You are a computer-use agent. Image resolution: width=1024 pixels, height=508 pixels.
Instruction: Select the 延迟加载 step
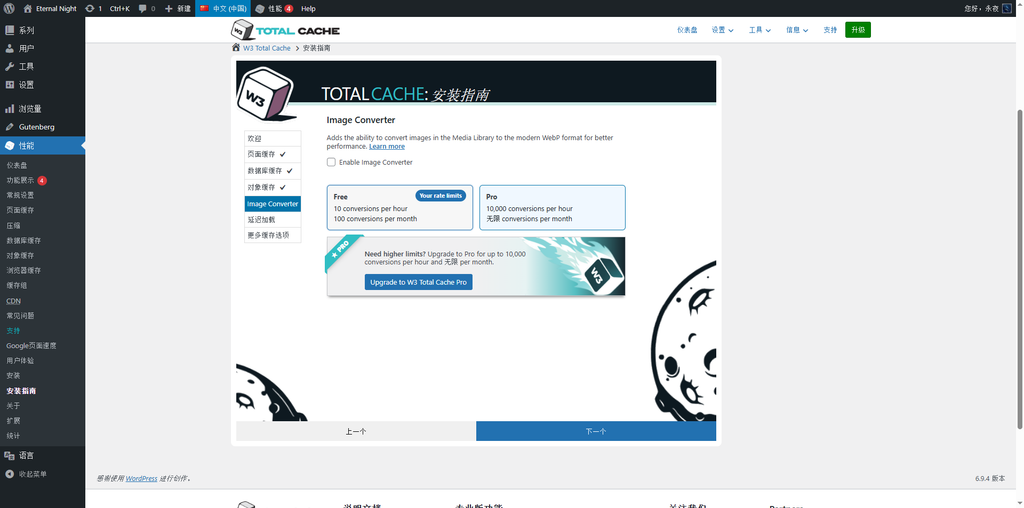click(x=273, y=220)
